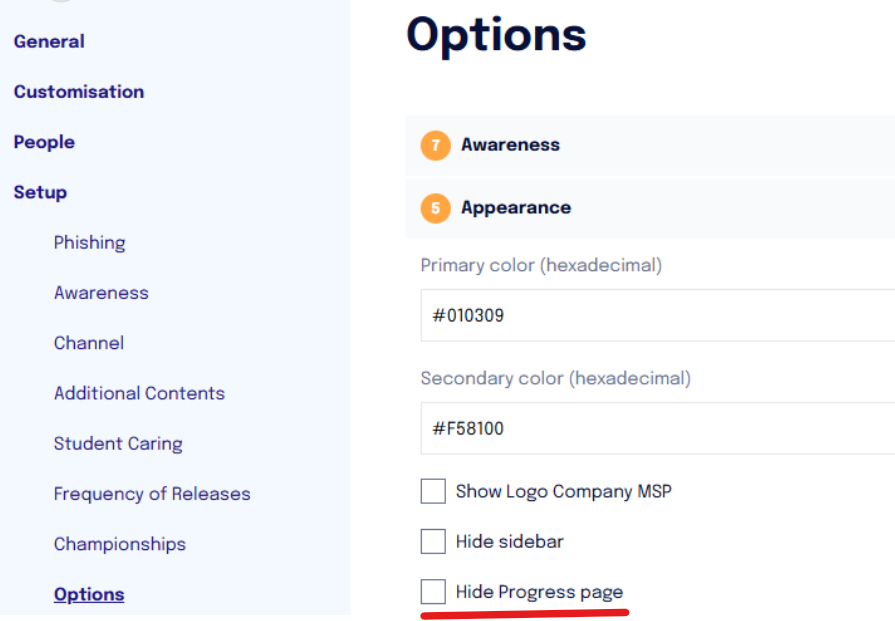Open the Phishing setup page

[90, 243]
